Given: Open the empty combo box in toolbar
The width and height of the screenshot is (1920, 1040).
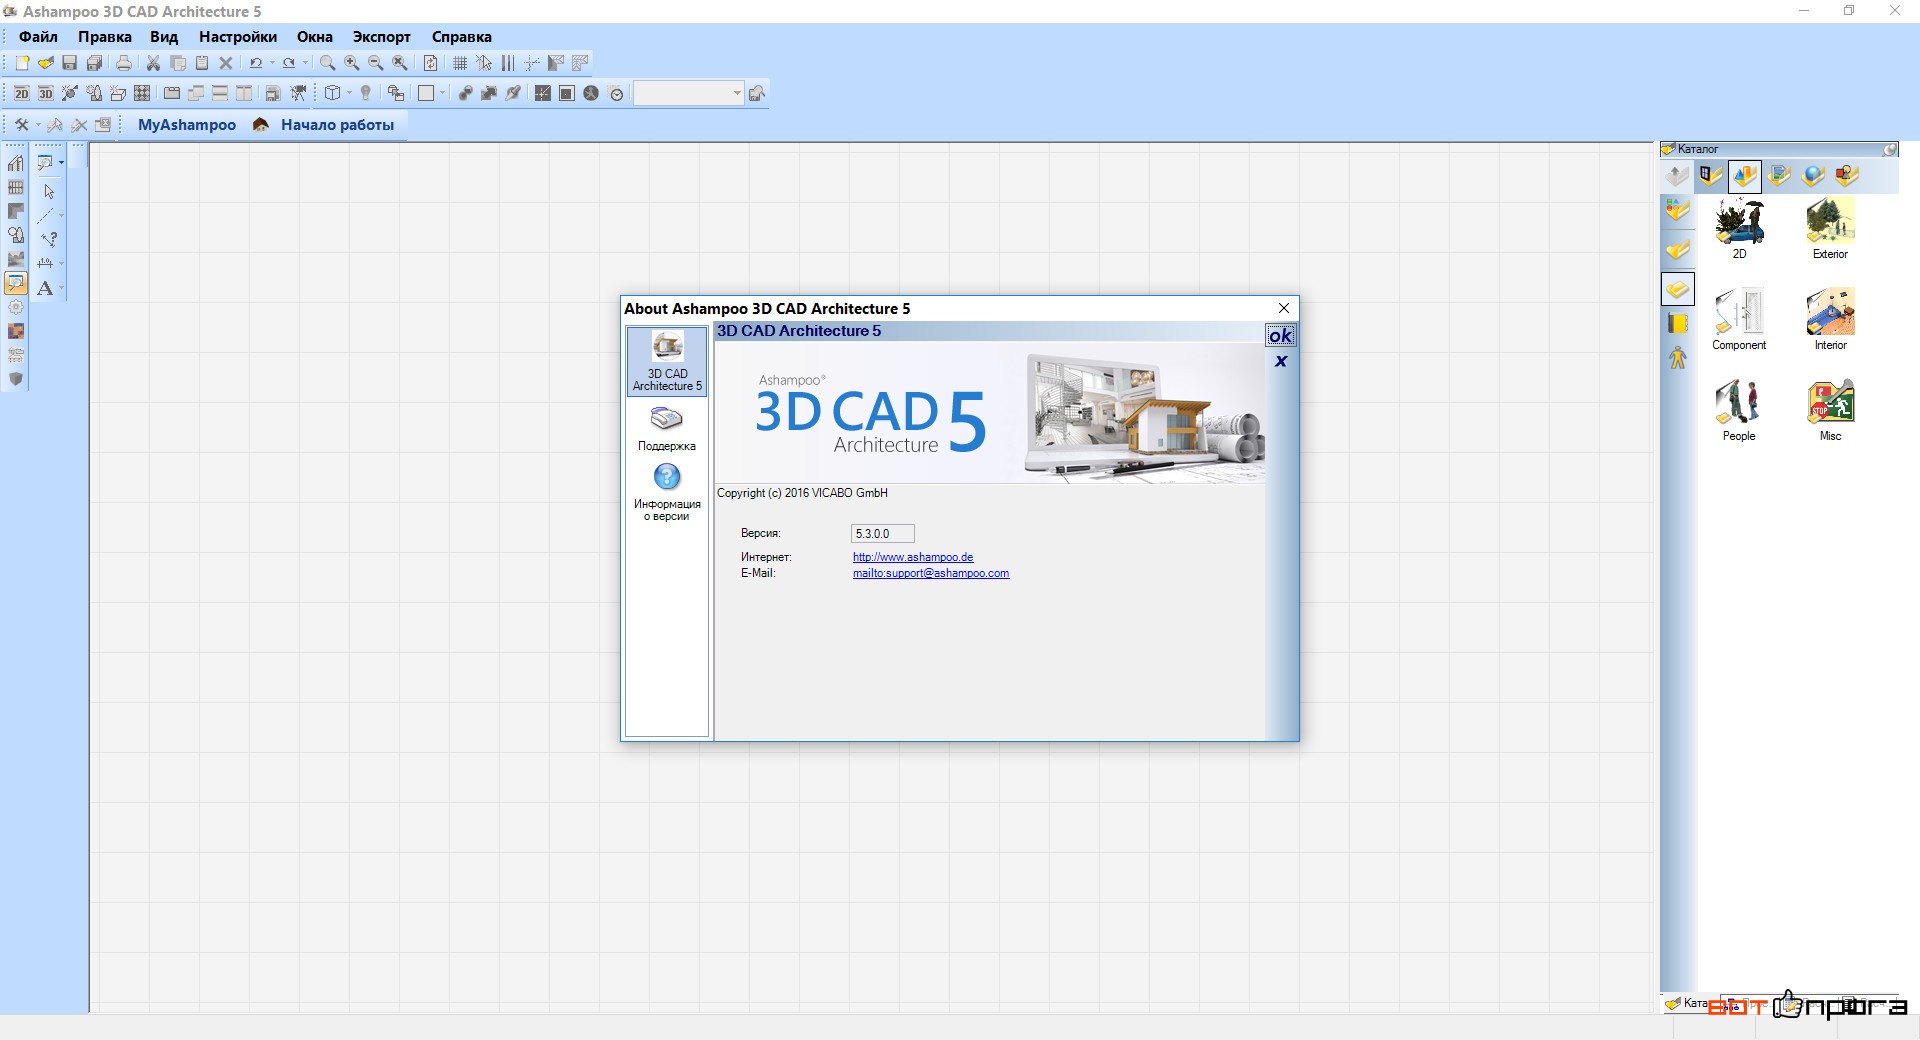Looking at the screenshot, I should 689,93.
